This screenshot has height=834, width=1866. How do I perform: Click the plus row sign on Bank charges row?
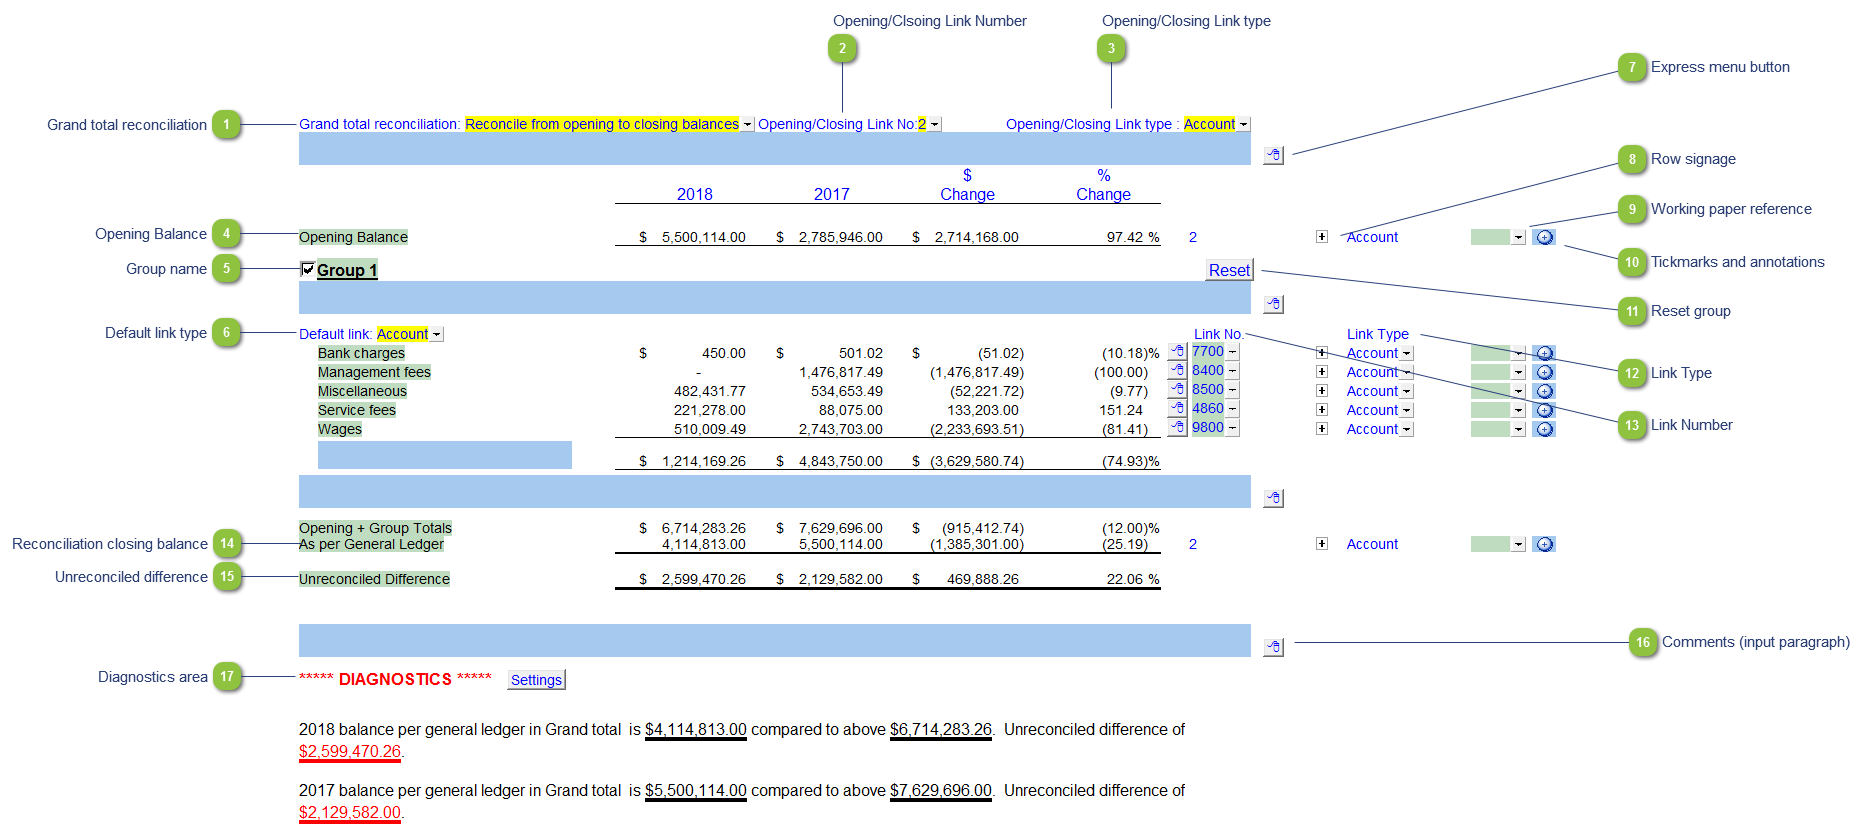1322,353
